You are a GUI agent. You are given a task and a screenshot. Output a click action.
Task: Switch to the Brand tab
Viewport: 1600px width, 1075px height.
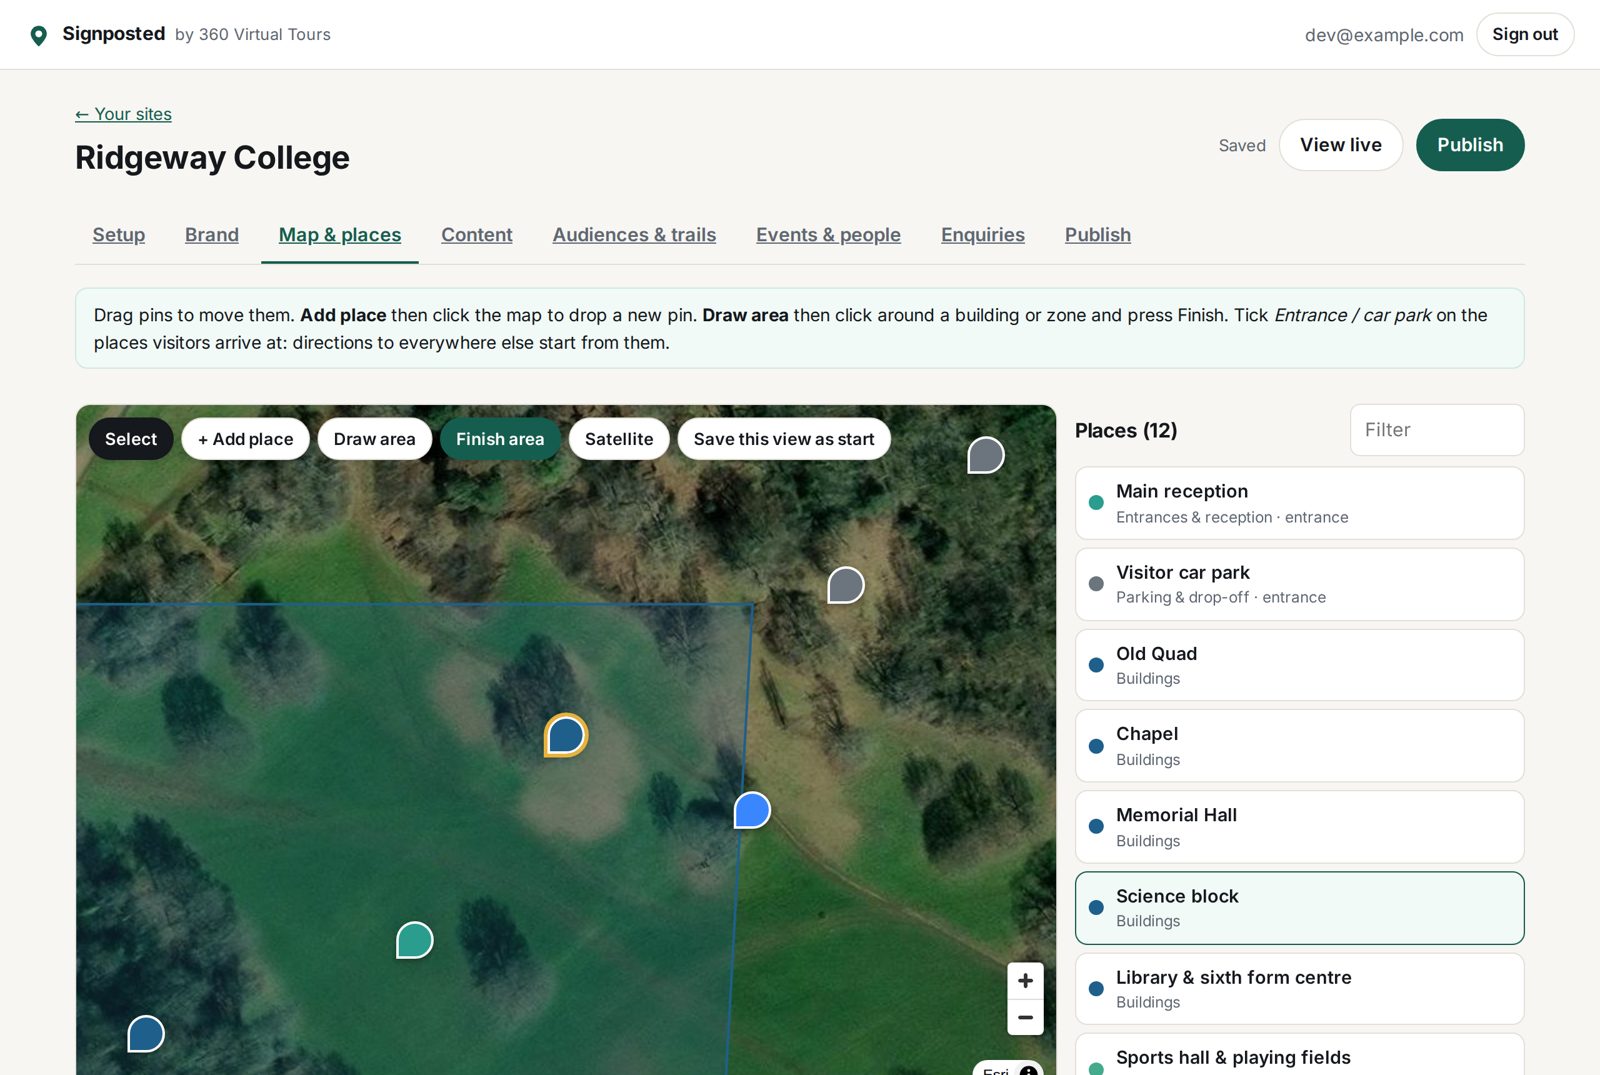click(212, 235)
